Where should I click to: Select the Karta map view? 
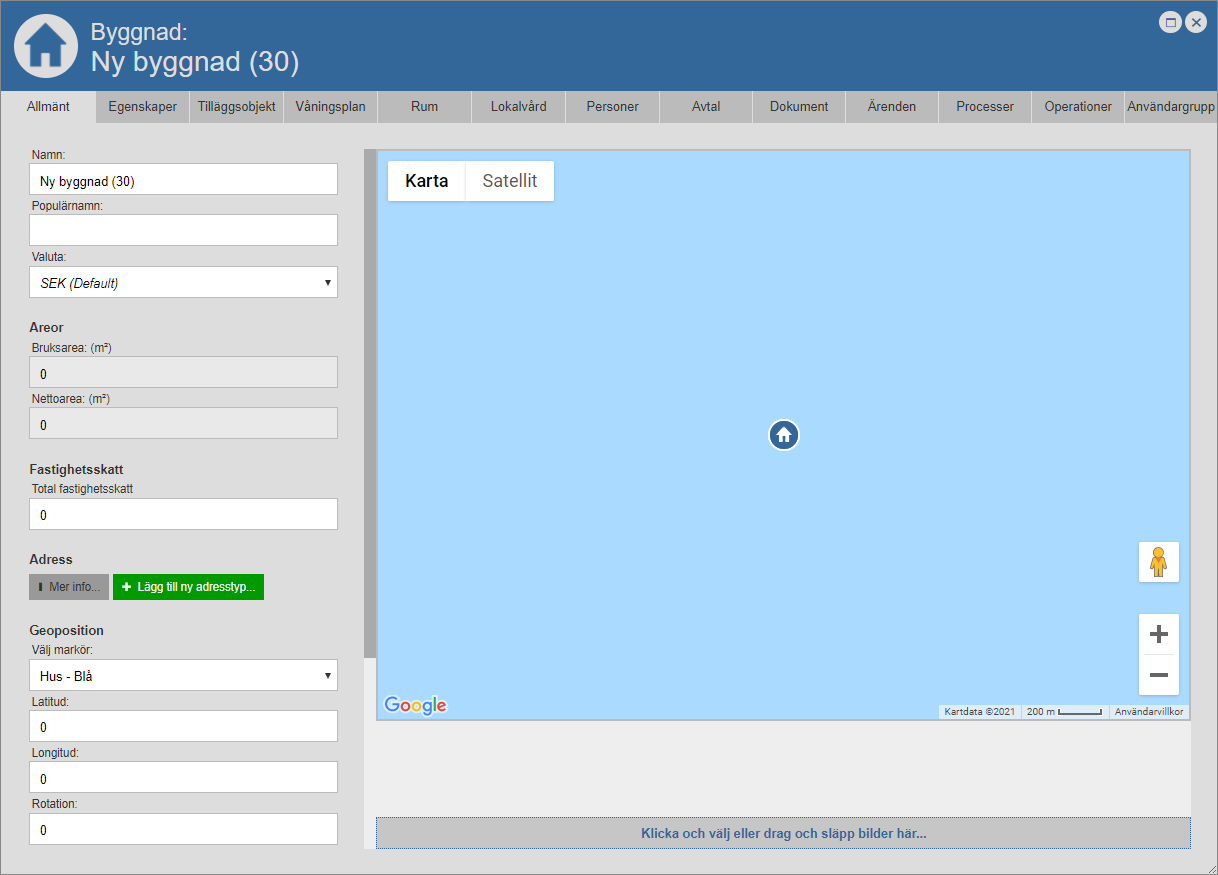tap(426, 181)
